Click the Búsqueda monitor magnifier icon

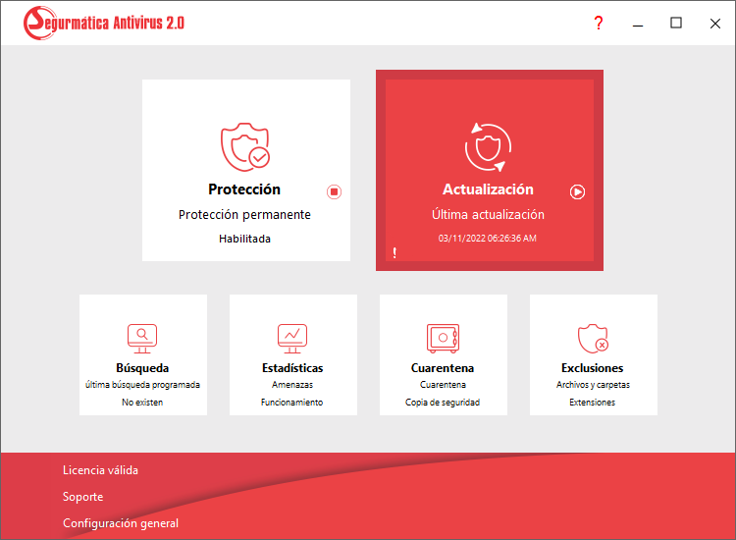coord(142,339)
